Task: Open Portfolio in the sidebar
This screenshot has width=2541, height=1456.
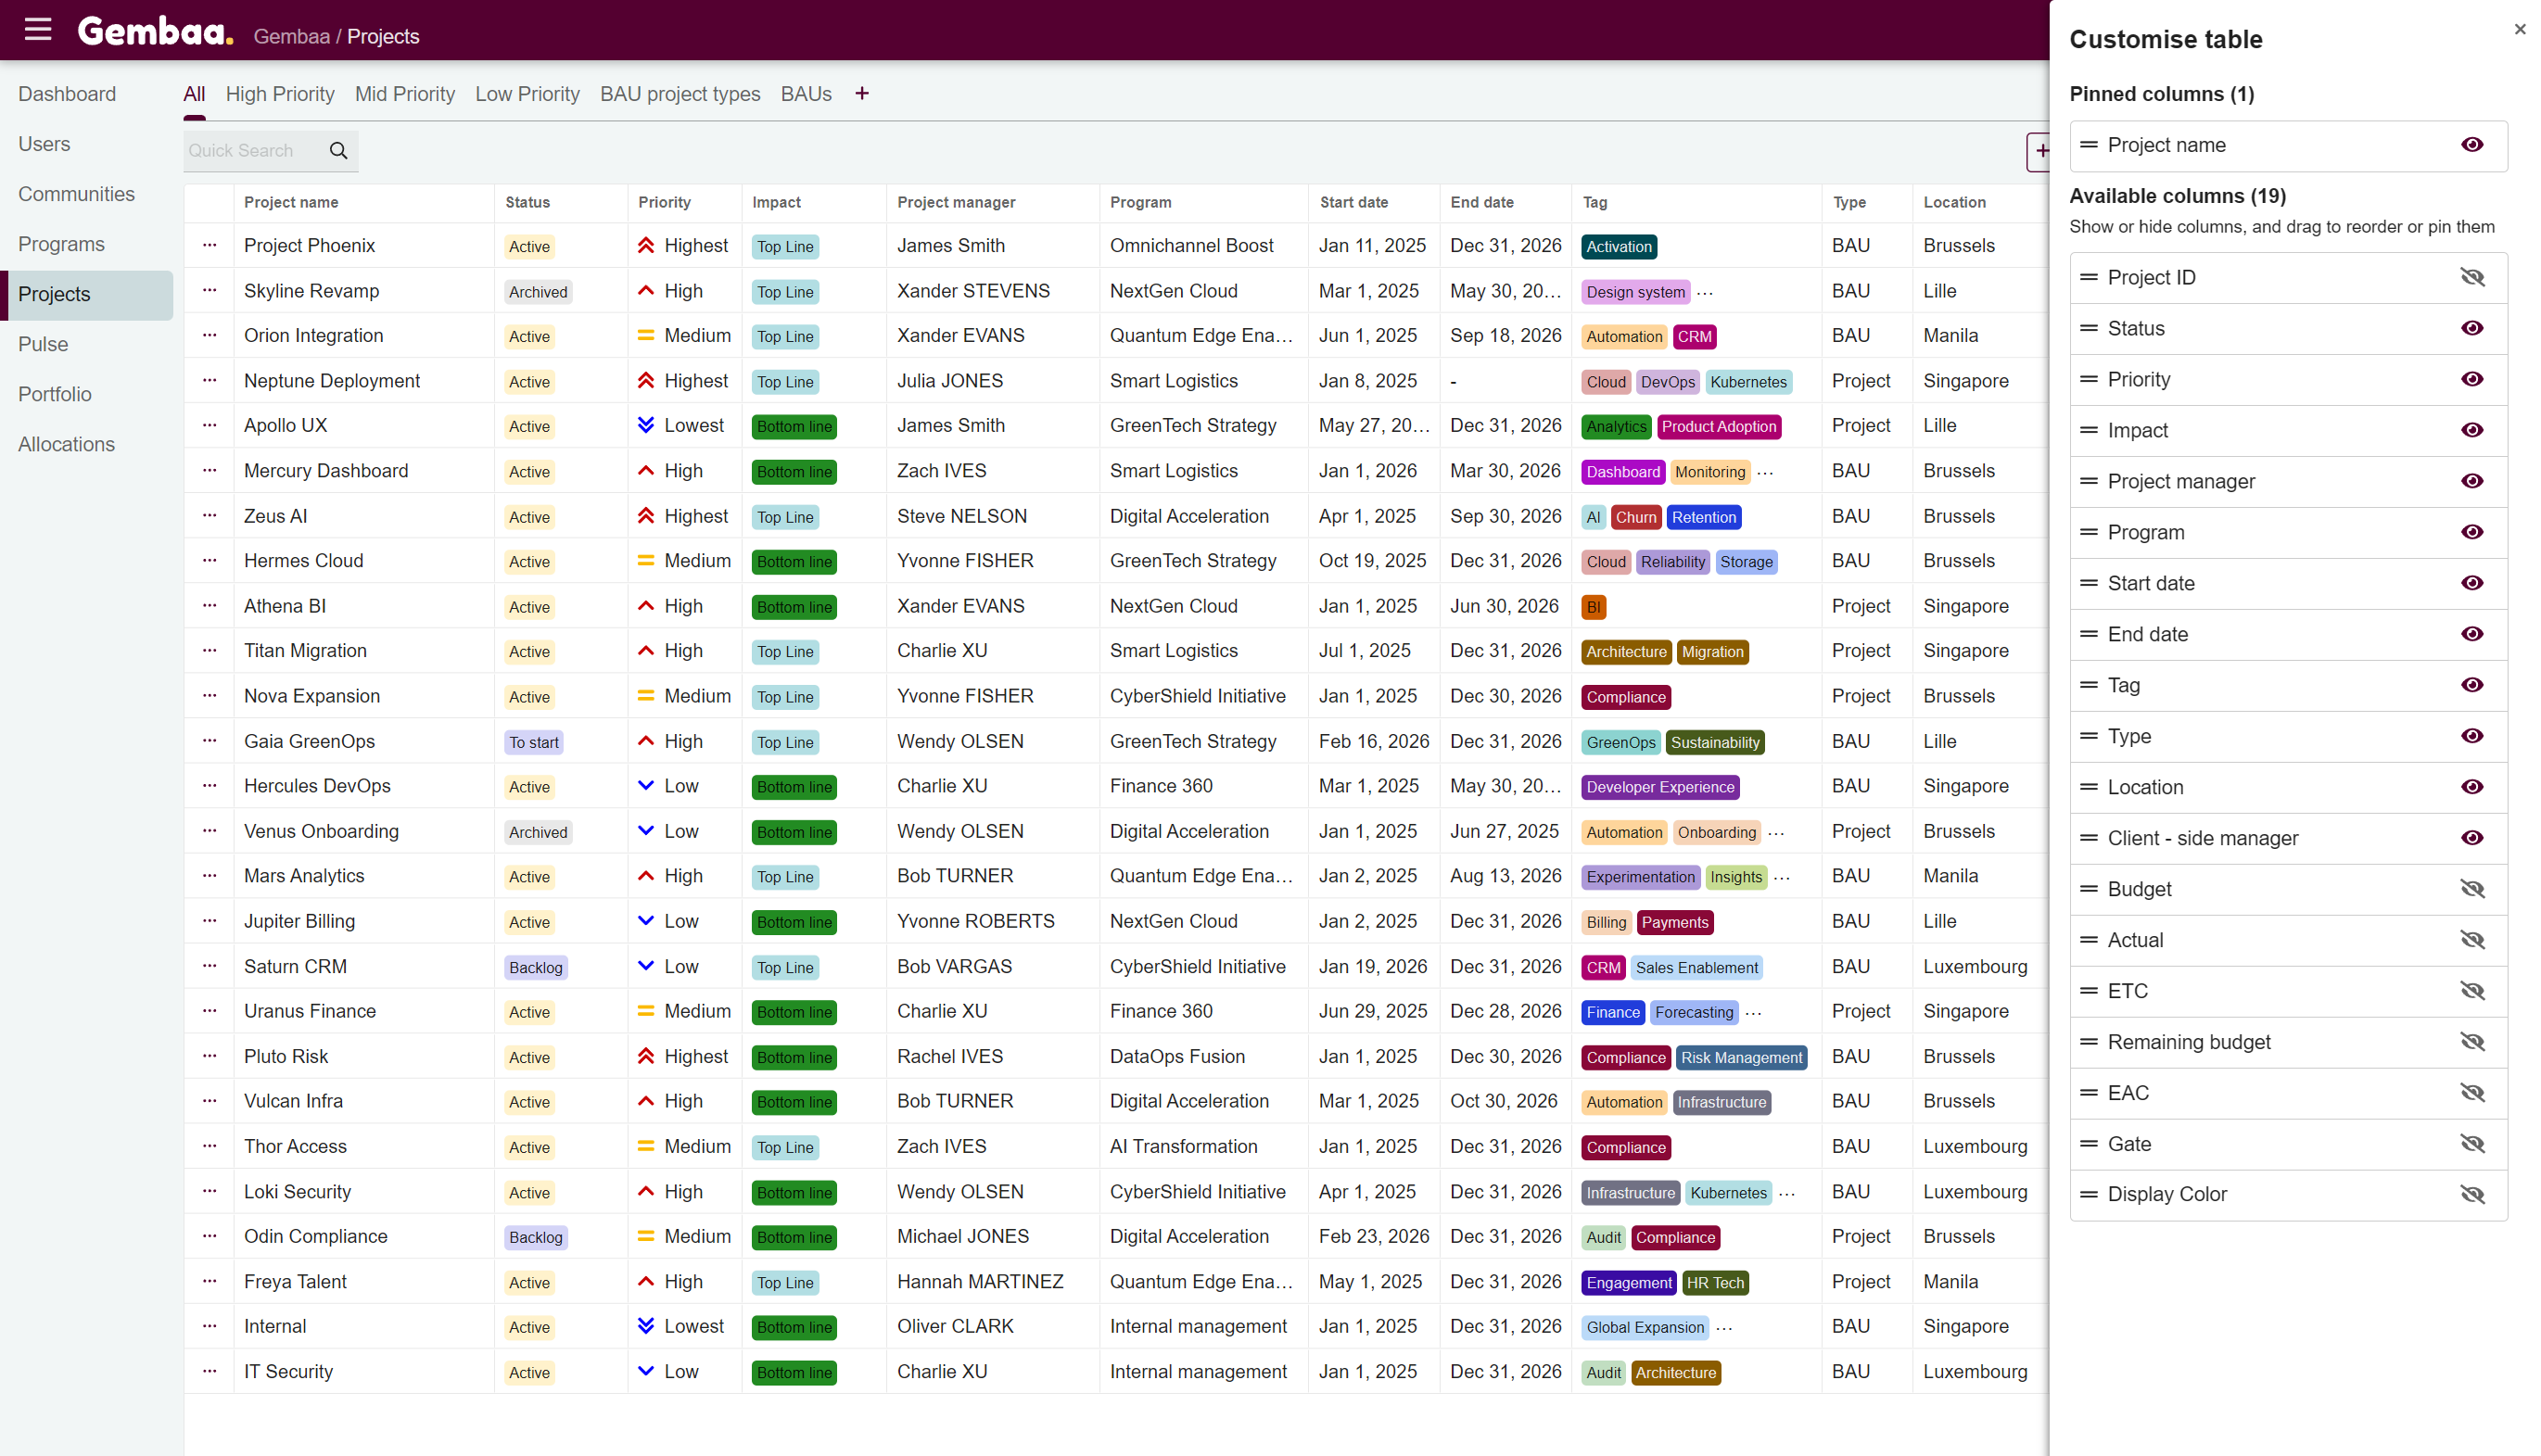Action: (x=55, y=394)
